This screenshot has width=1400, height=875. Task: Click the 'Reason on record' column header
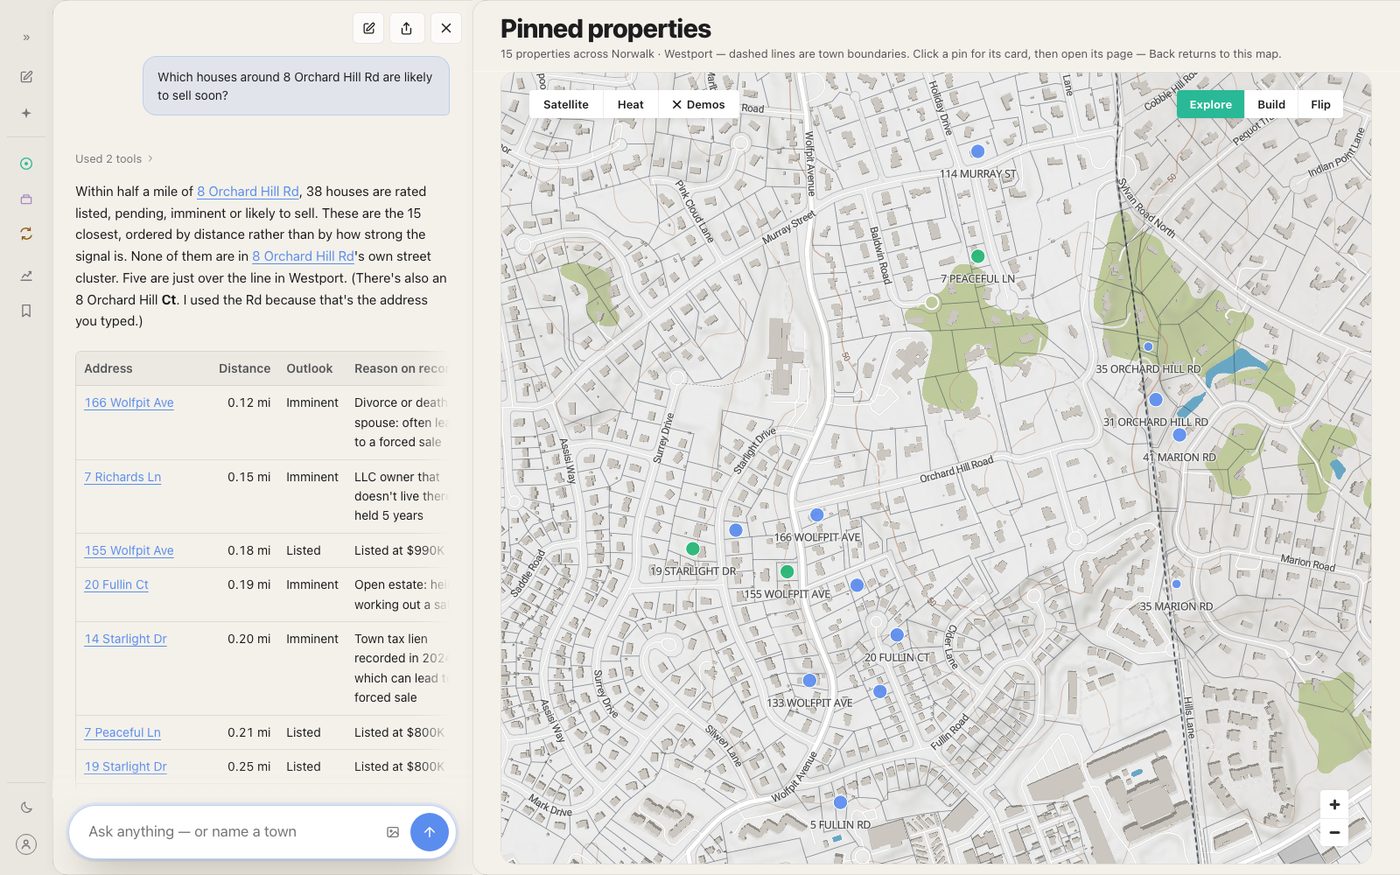click(x=400, y=369)
